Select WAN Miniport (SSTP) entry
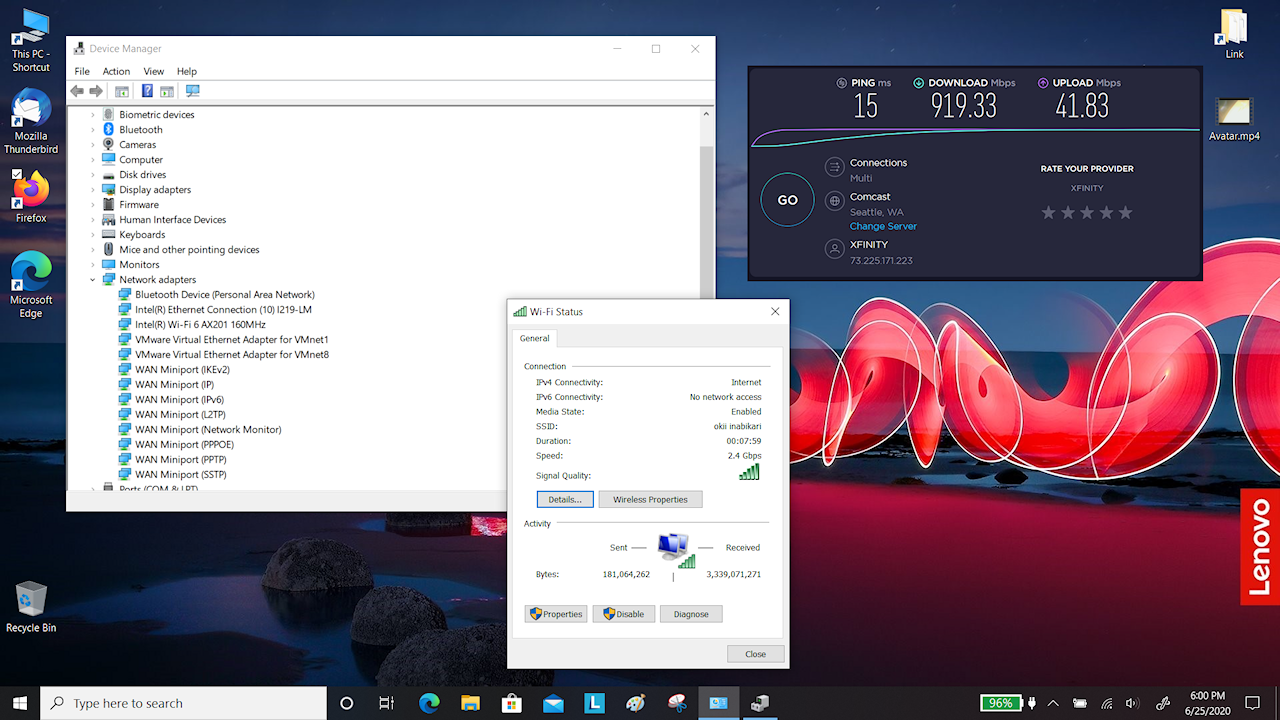The height and width of the screenshot is (720, 1280). pyautogui.click(x=181, y=475)
